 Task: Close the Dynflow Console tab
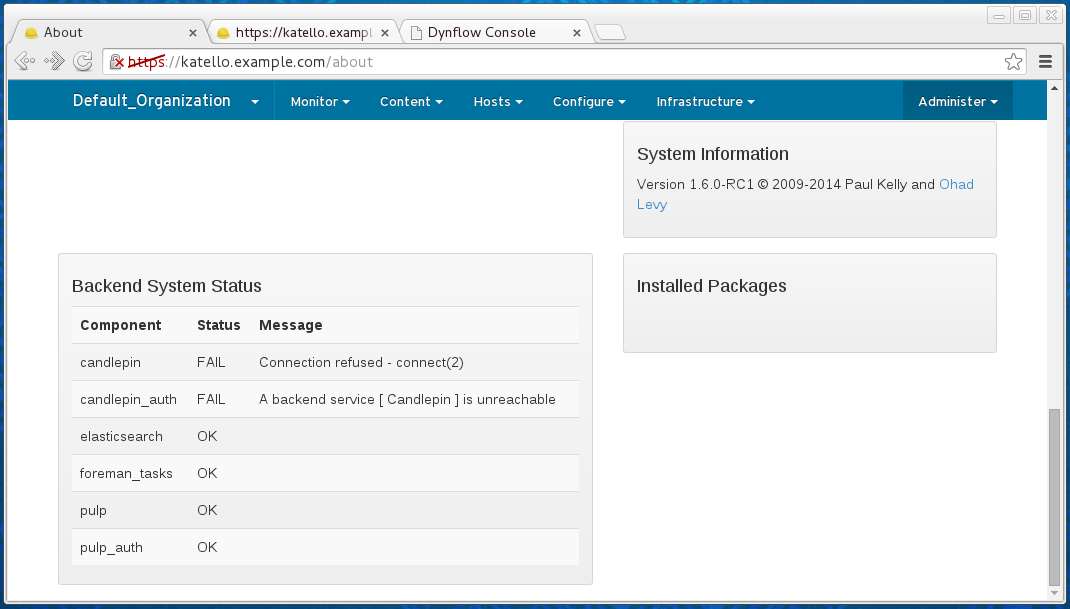[577, 33]
